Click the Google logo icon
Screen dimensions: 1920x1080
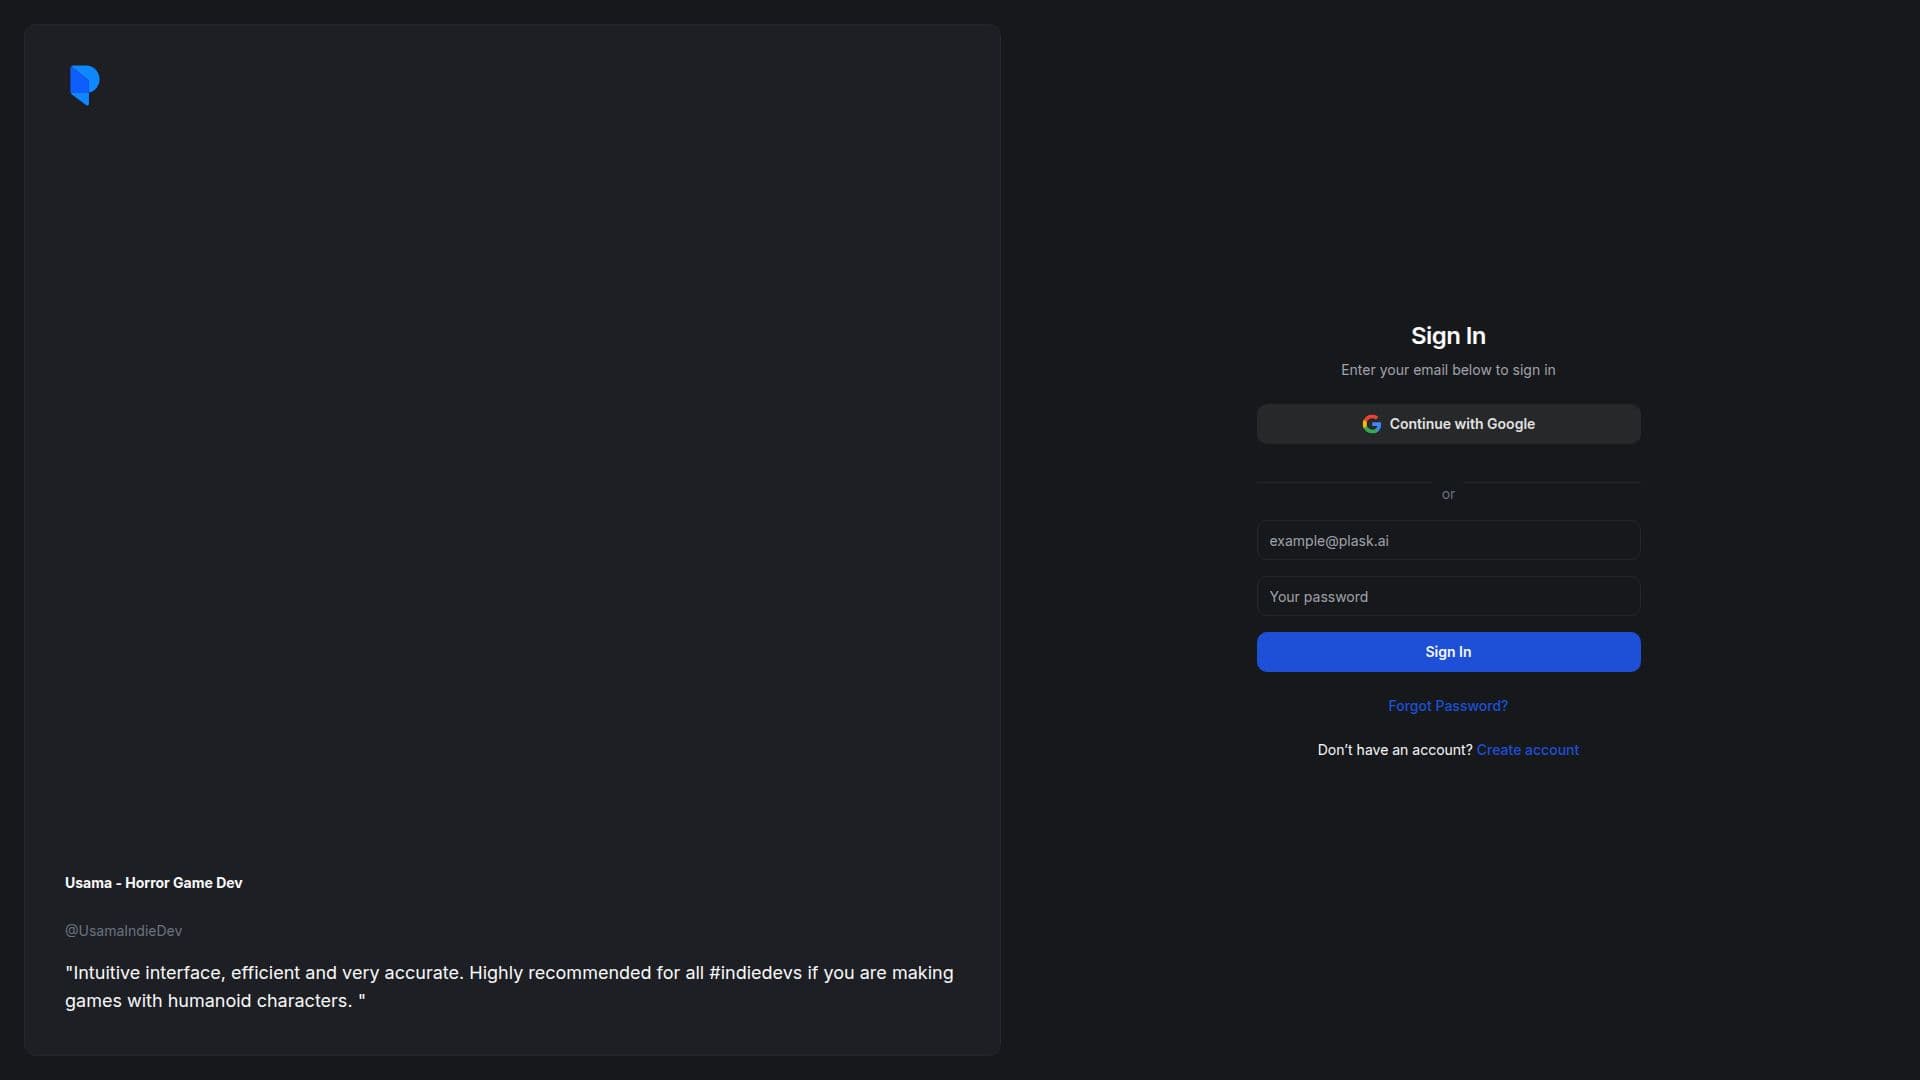(x=1371, y=424)
